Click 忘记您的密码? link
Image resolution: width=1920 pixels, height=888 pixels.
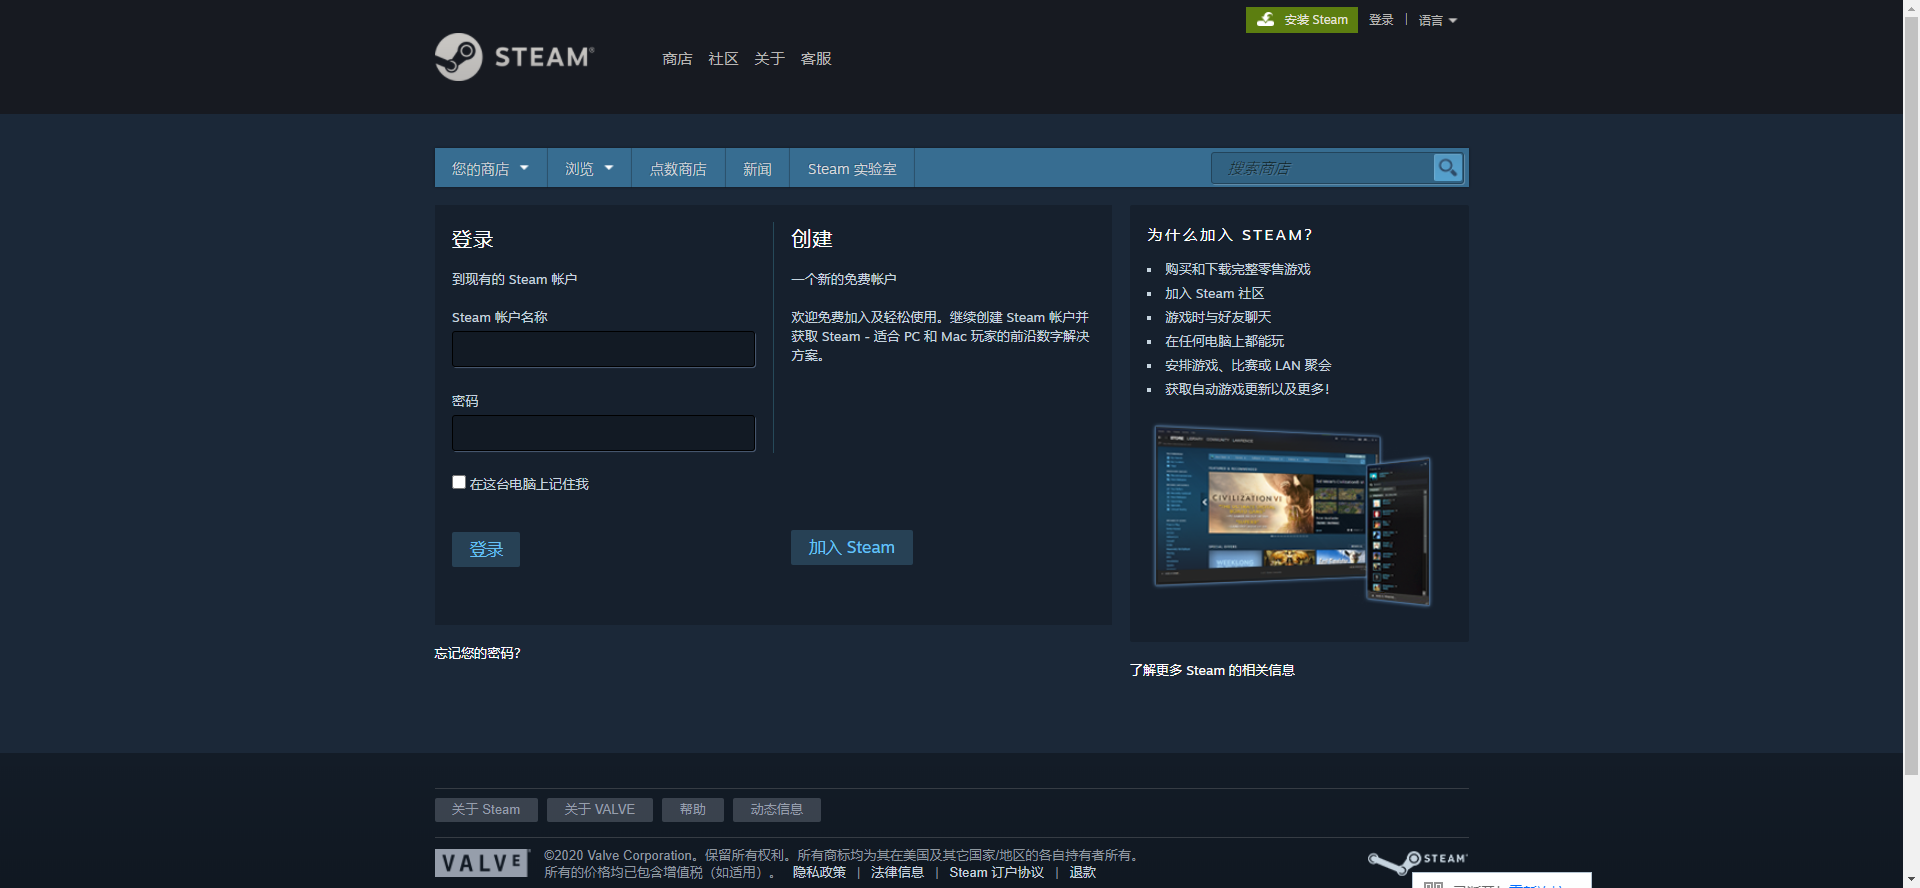click(478, 653)
